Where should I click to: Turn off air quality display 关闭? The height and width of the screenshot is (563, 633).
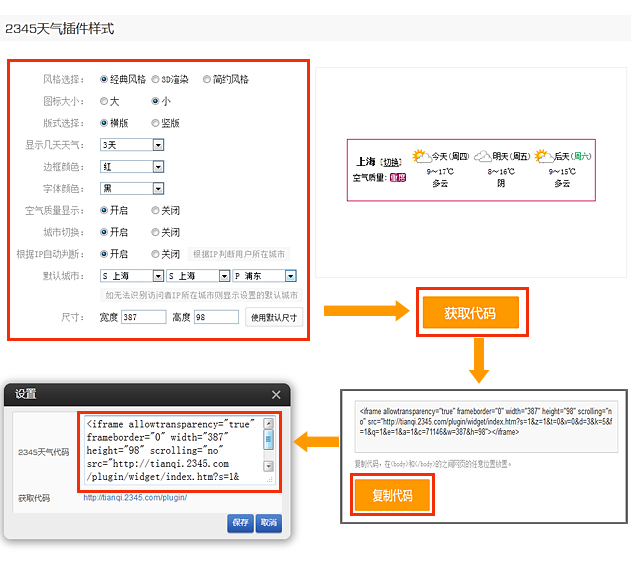155,210
